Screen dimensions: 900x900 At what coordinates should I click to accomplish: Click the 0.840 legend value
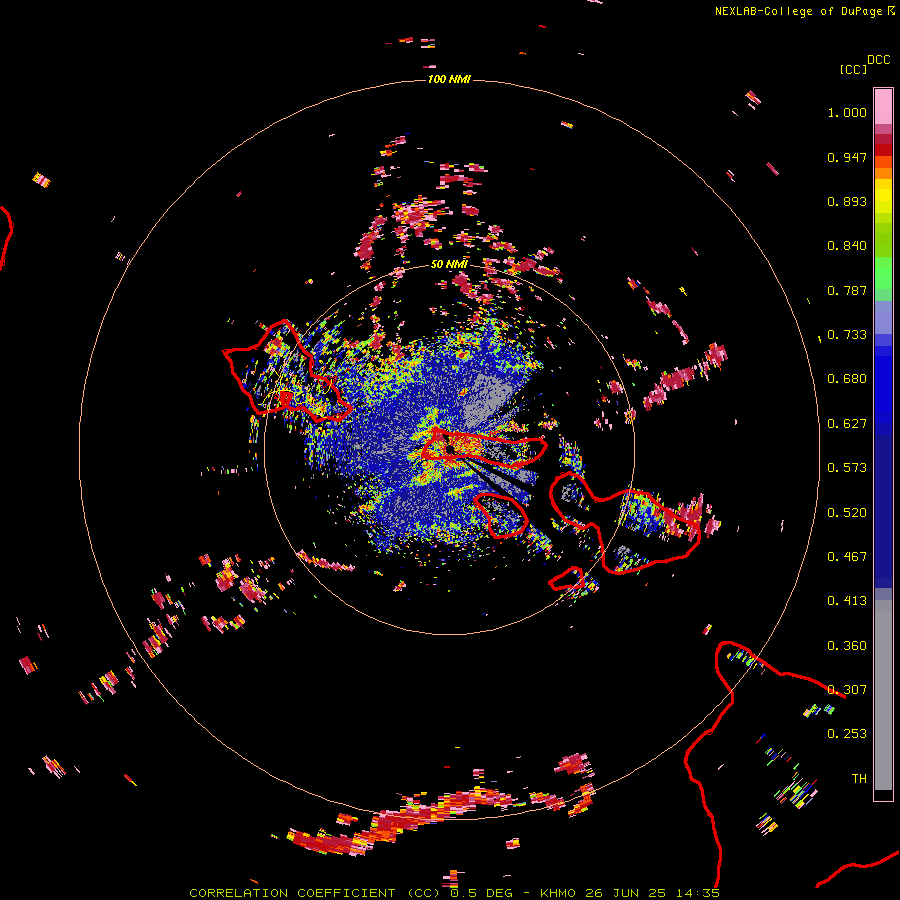point(847,246)
